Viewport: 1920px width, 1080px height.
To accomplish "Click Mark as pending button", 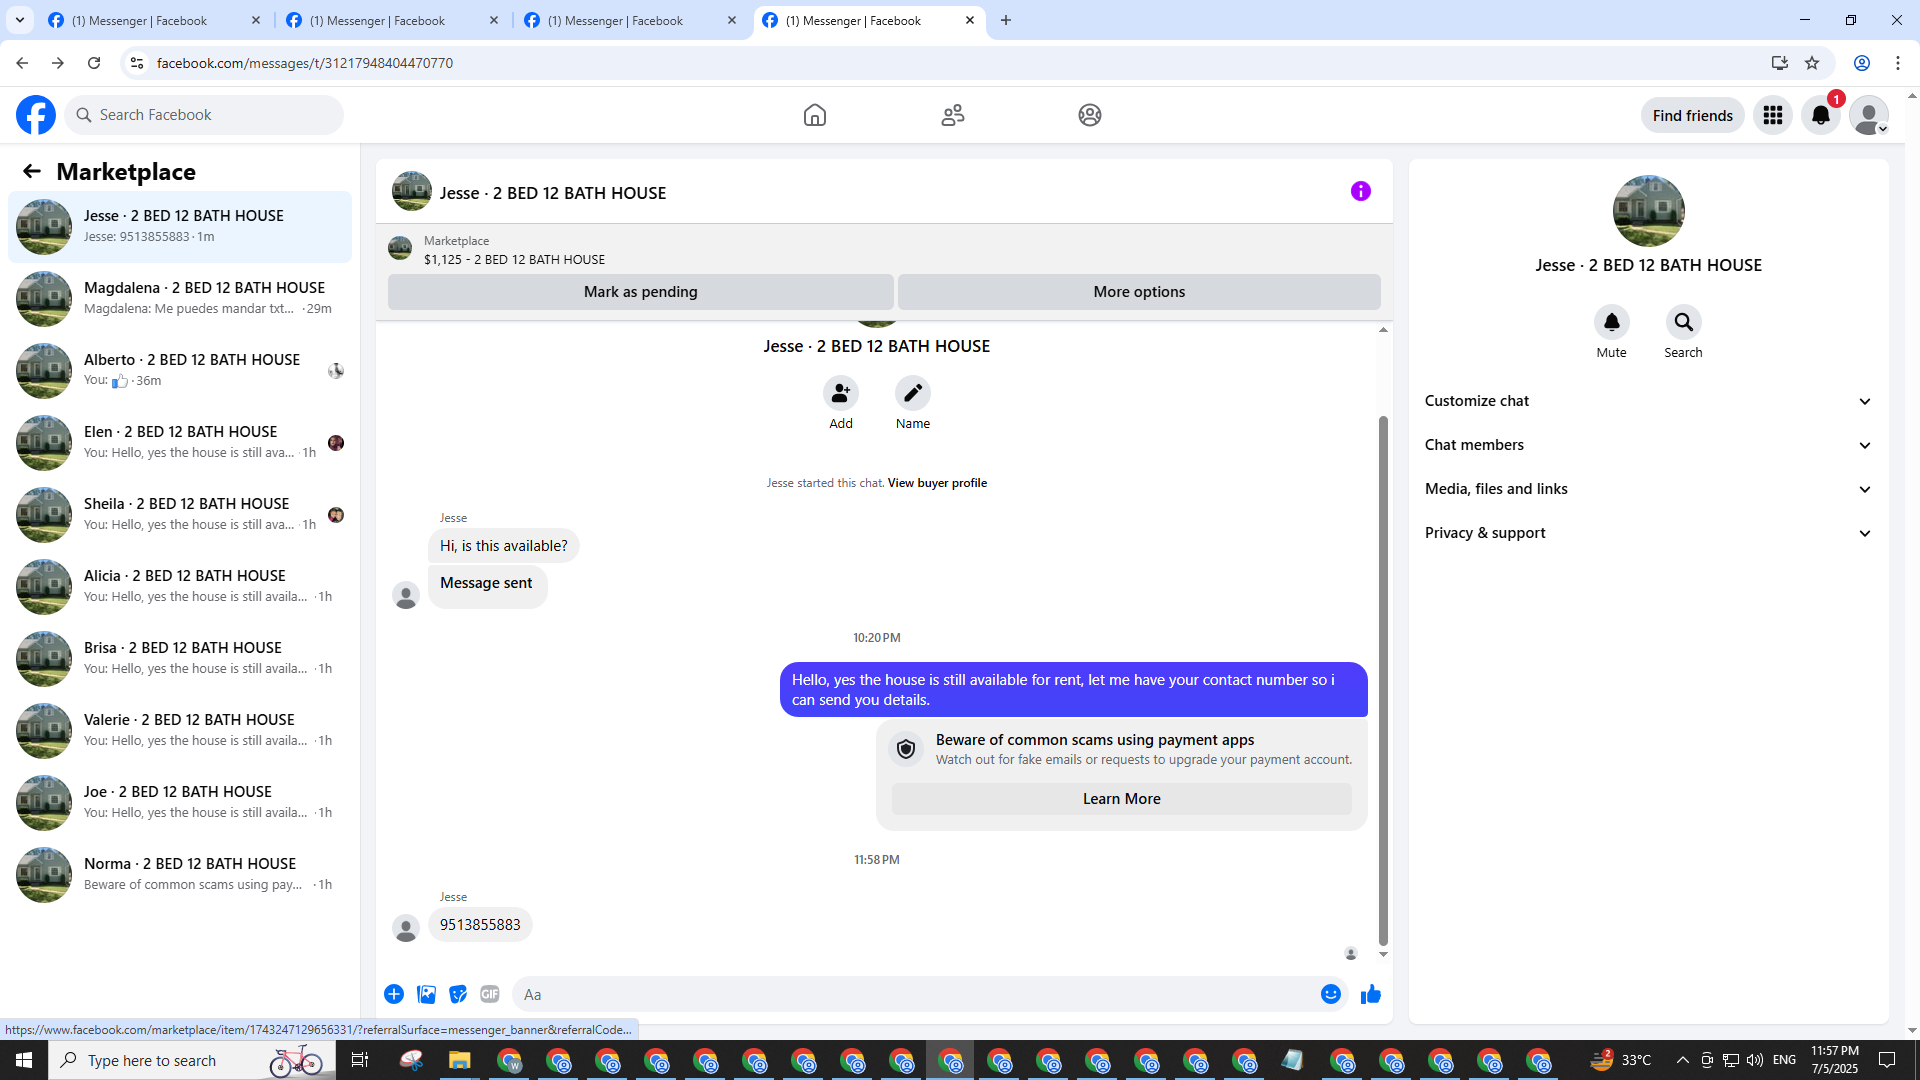I will coord(640,292).
